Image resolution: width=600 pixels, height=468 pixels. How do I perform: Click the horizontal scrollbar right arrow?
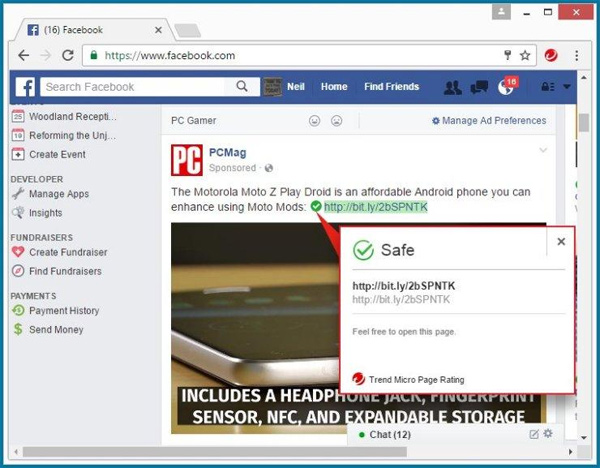571,452
